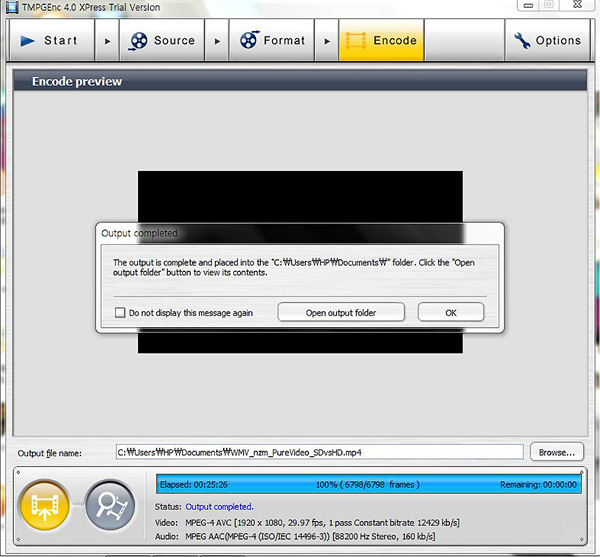This screenshot has width=600, height=557.
Task: Confirm the dialog with OK
Action: pos(451,312)
